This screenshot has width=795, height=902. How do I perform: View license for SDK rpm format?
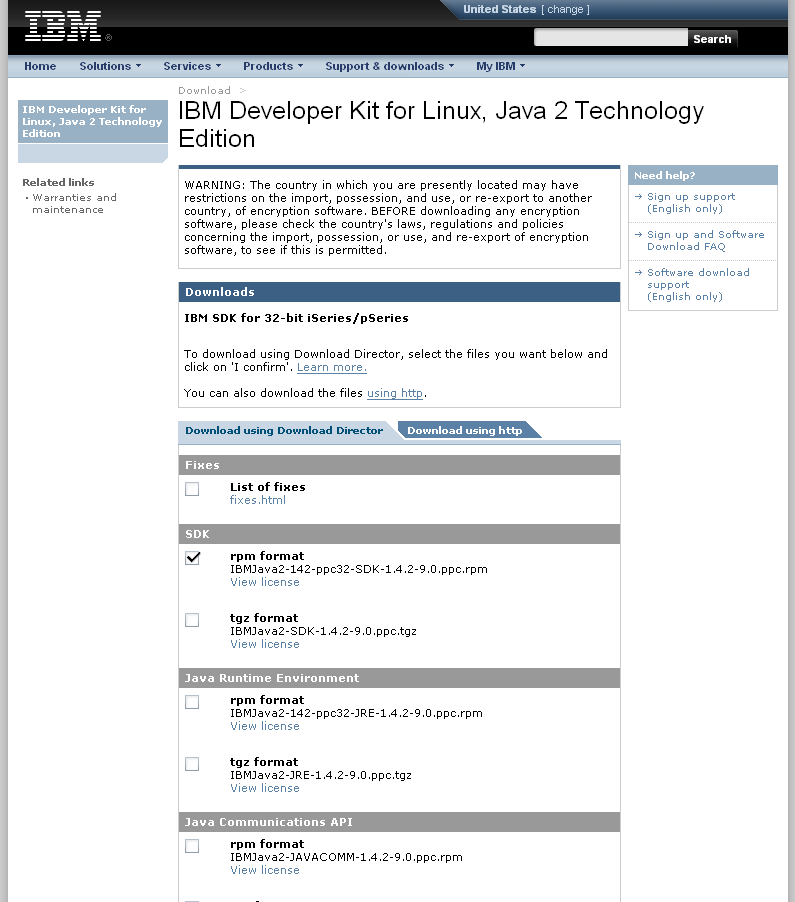point(265,582)
